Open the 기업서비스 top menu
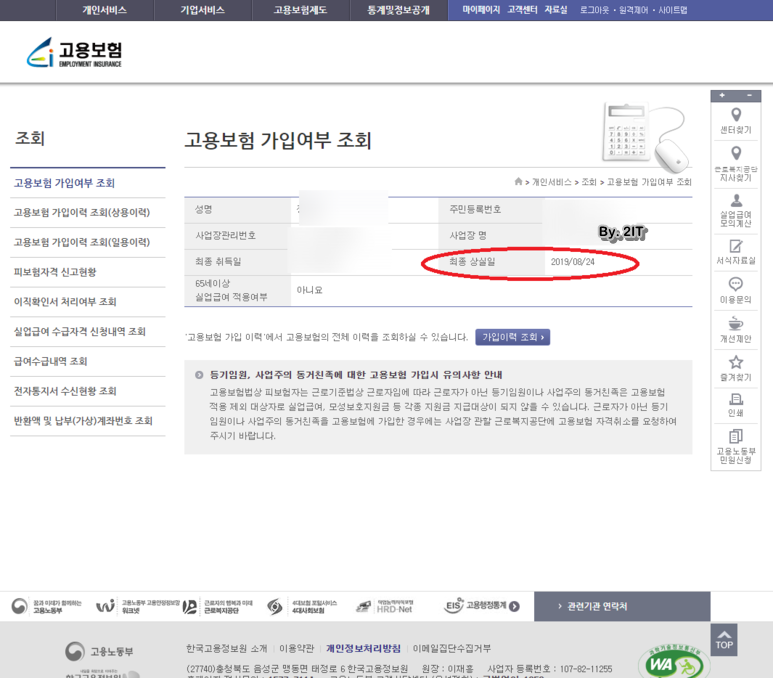This screenshot has width=773, height=678. 203,10
